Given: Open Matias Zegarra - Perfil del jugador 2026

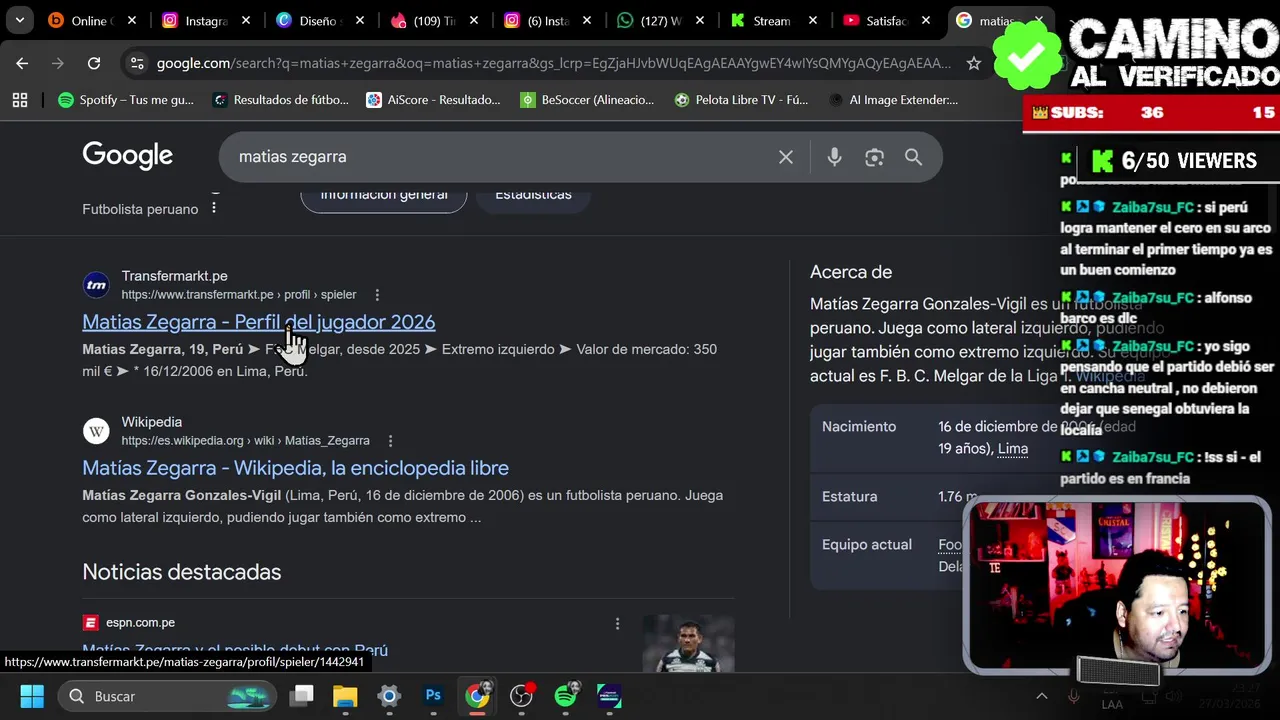Looking at the screenshot, I should point(258,322).
